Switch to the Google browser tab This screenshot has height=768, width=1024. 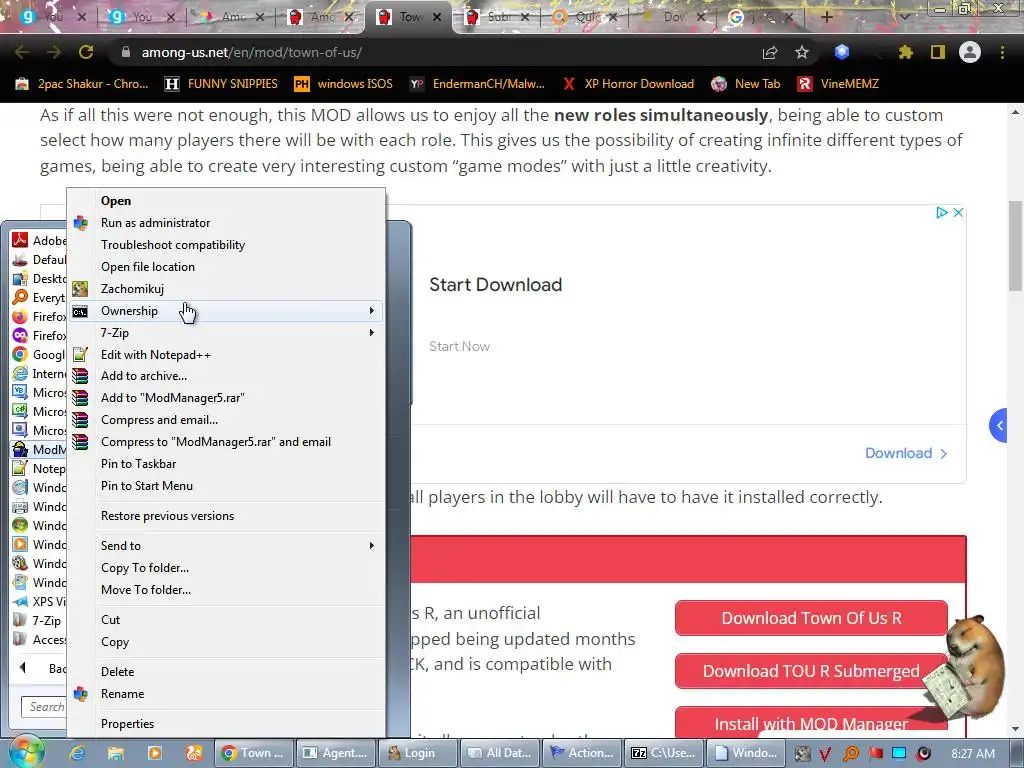click(x=761, y=17)
